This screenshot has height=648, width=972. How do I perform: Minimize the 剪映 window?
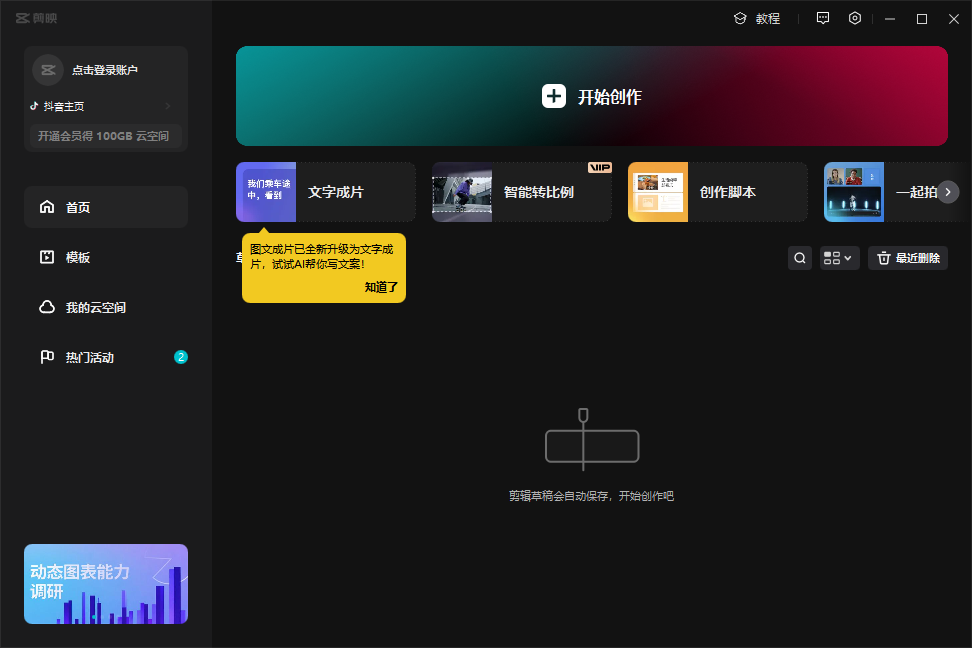pos(890,19)
